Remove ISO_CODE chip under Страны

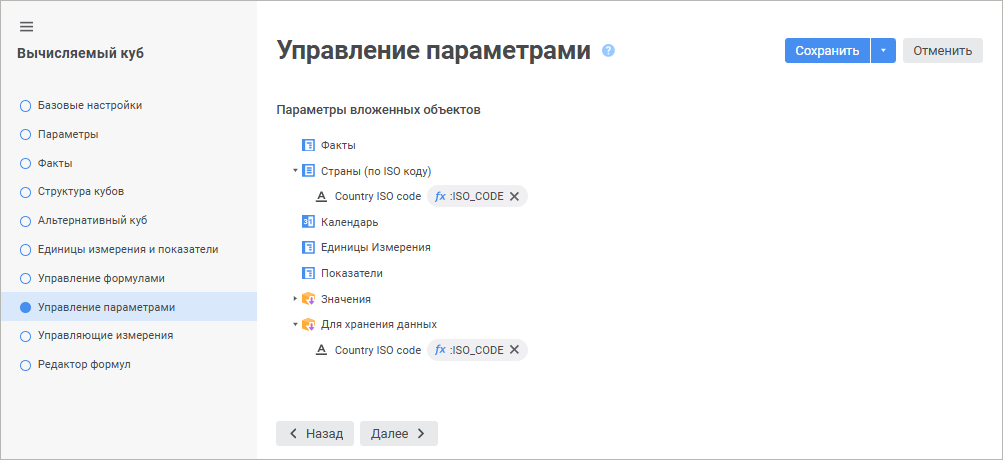tap(514, 196)
